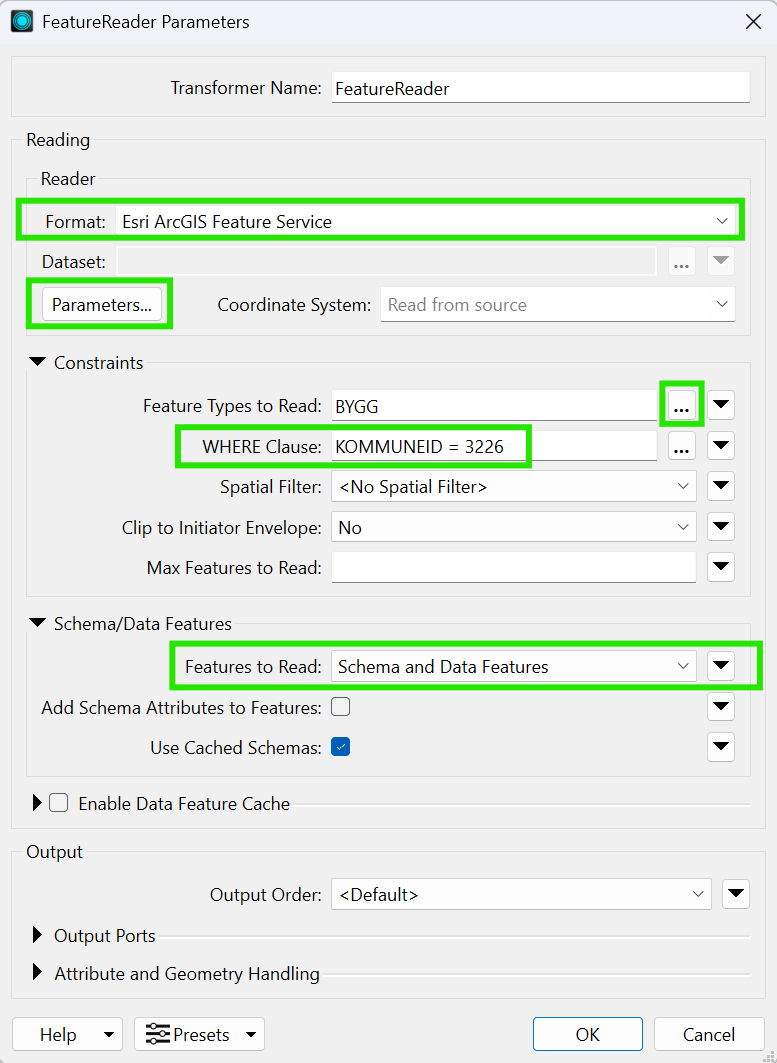
Task: Collapse the Schema/Data Features section
Action: tap(37, 623)
